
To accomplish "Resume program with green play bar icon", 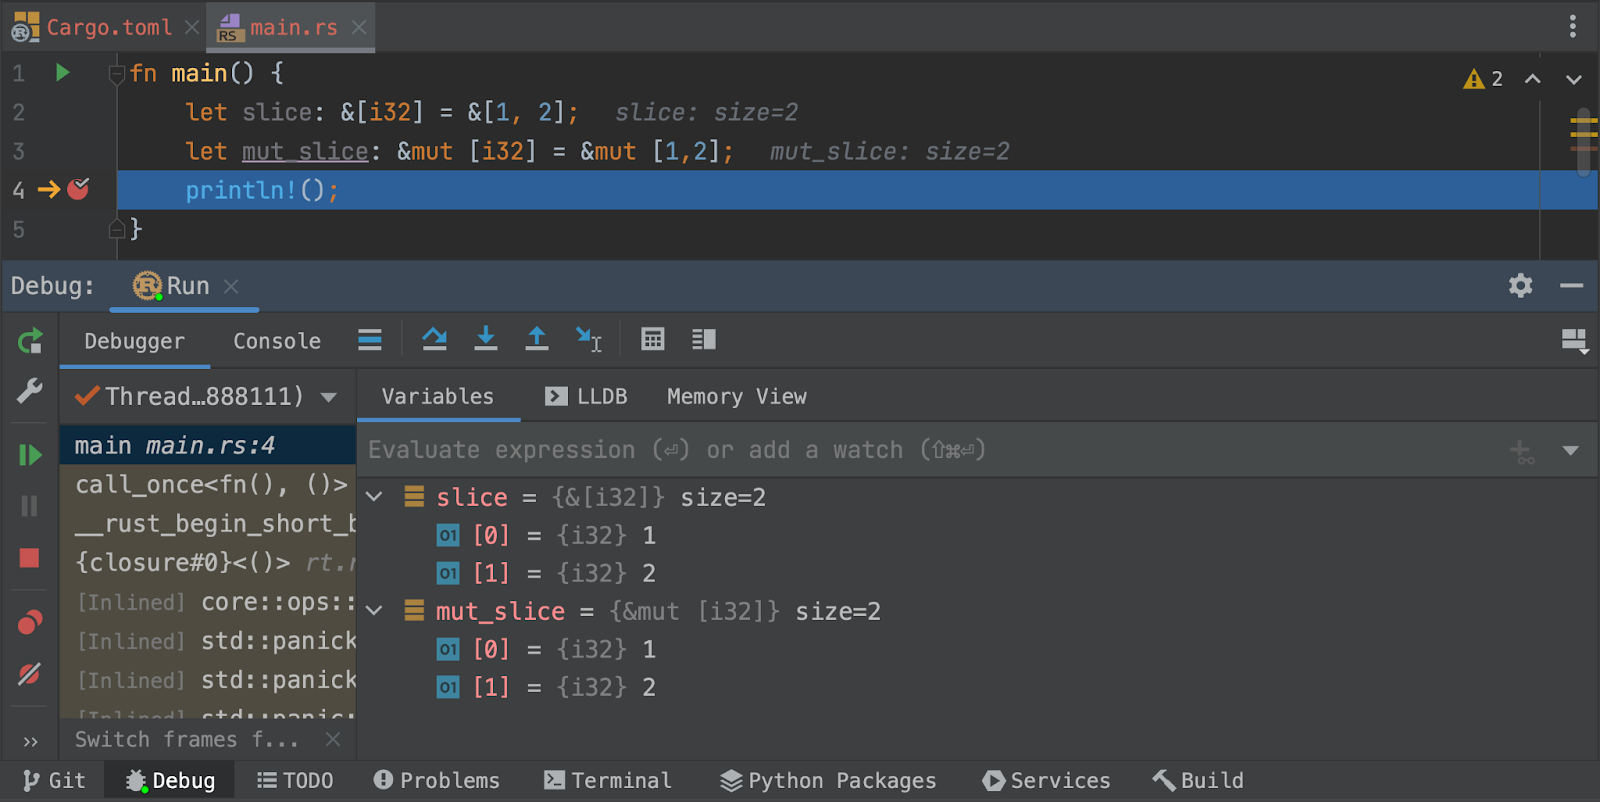I will [30, 455].
